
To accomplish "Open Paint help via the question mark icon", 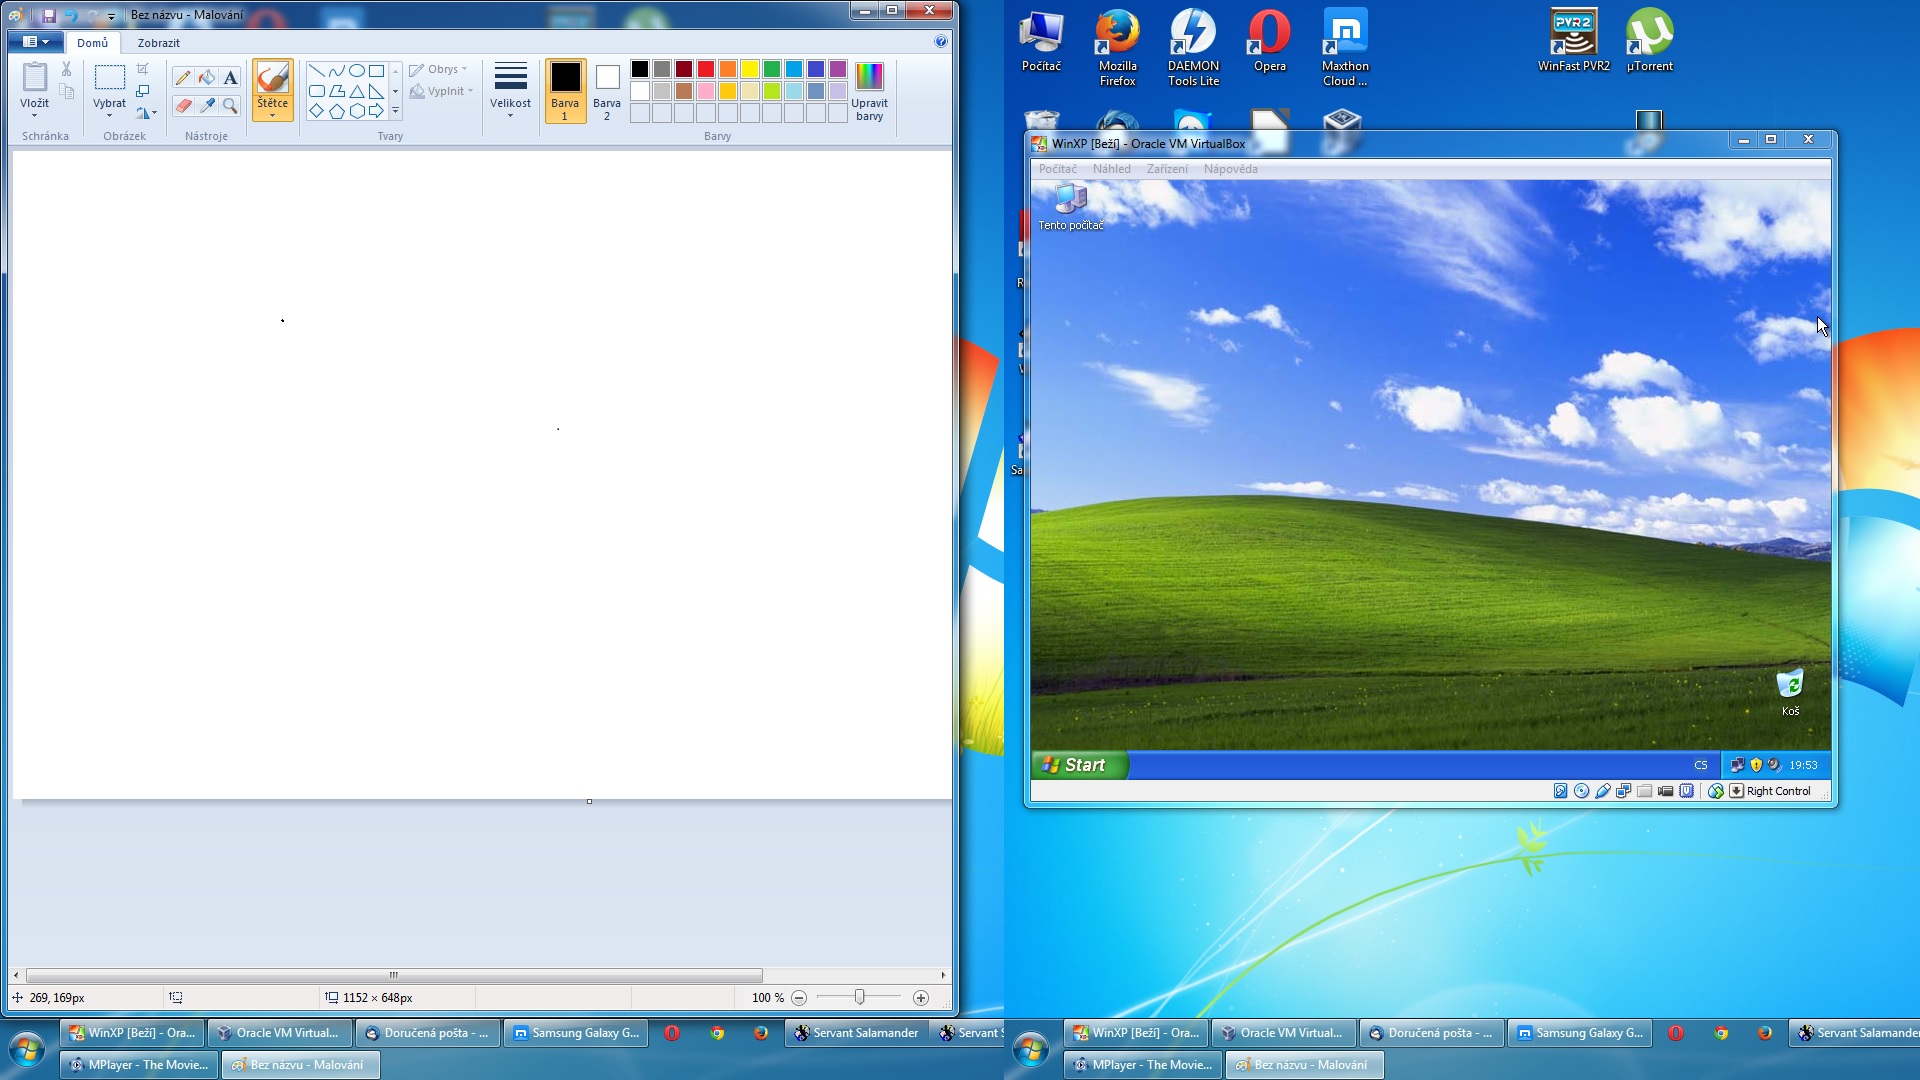I will point(941,42).
